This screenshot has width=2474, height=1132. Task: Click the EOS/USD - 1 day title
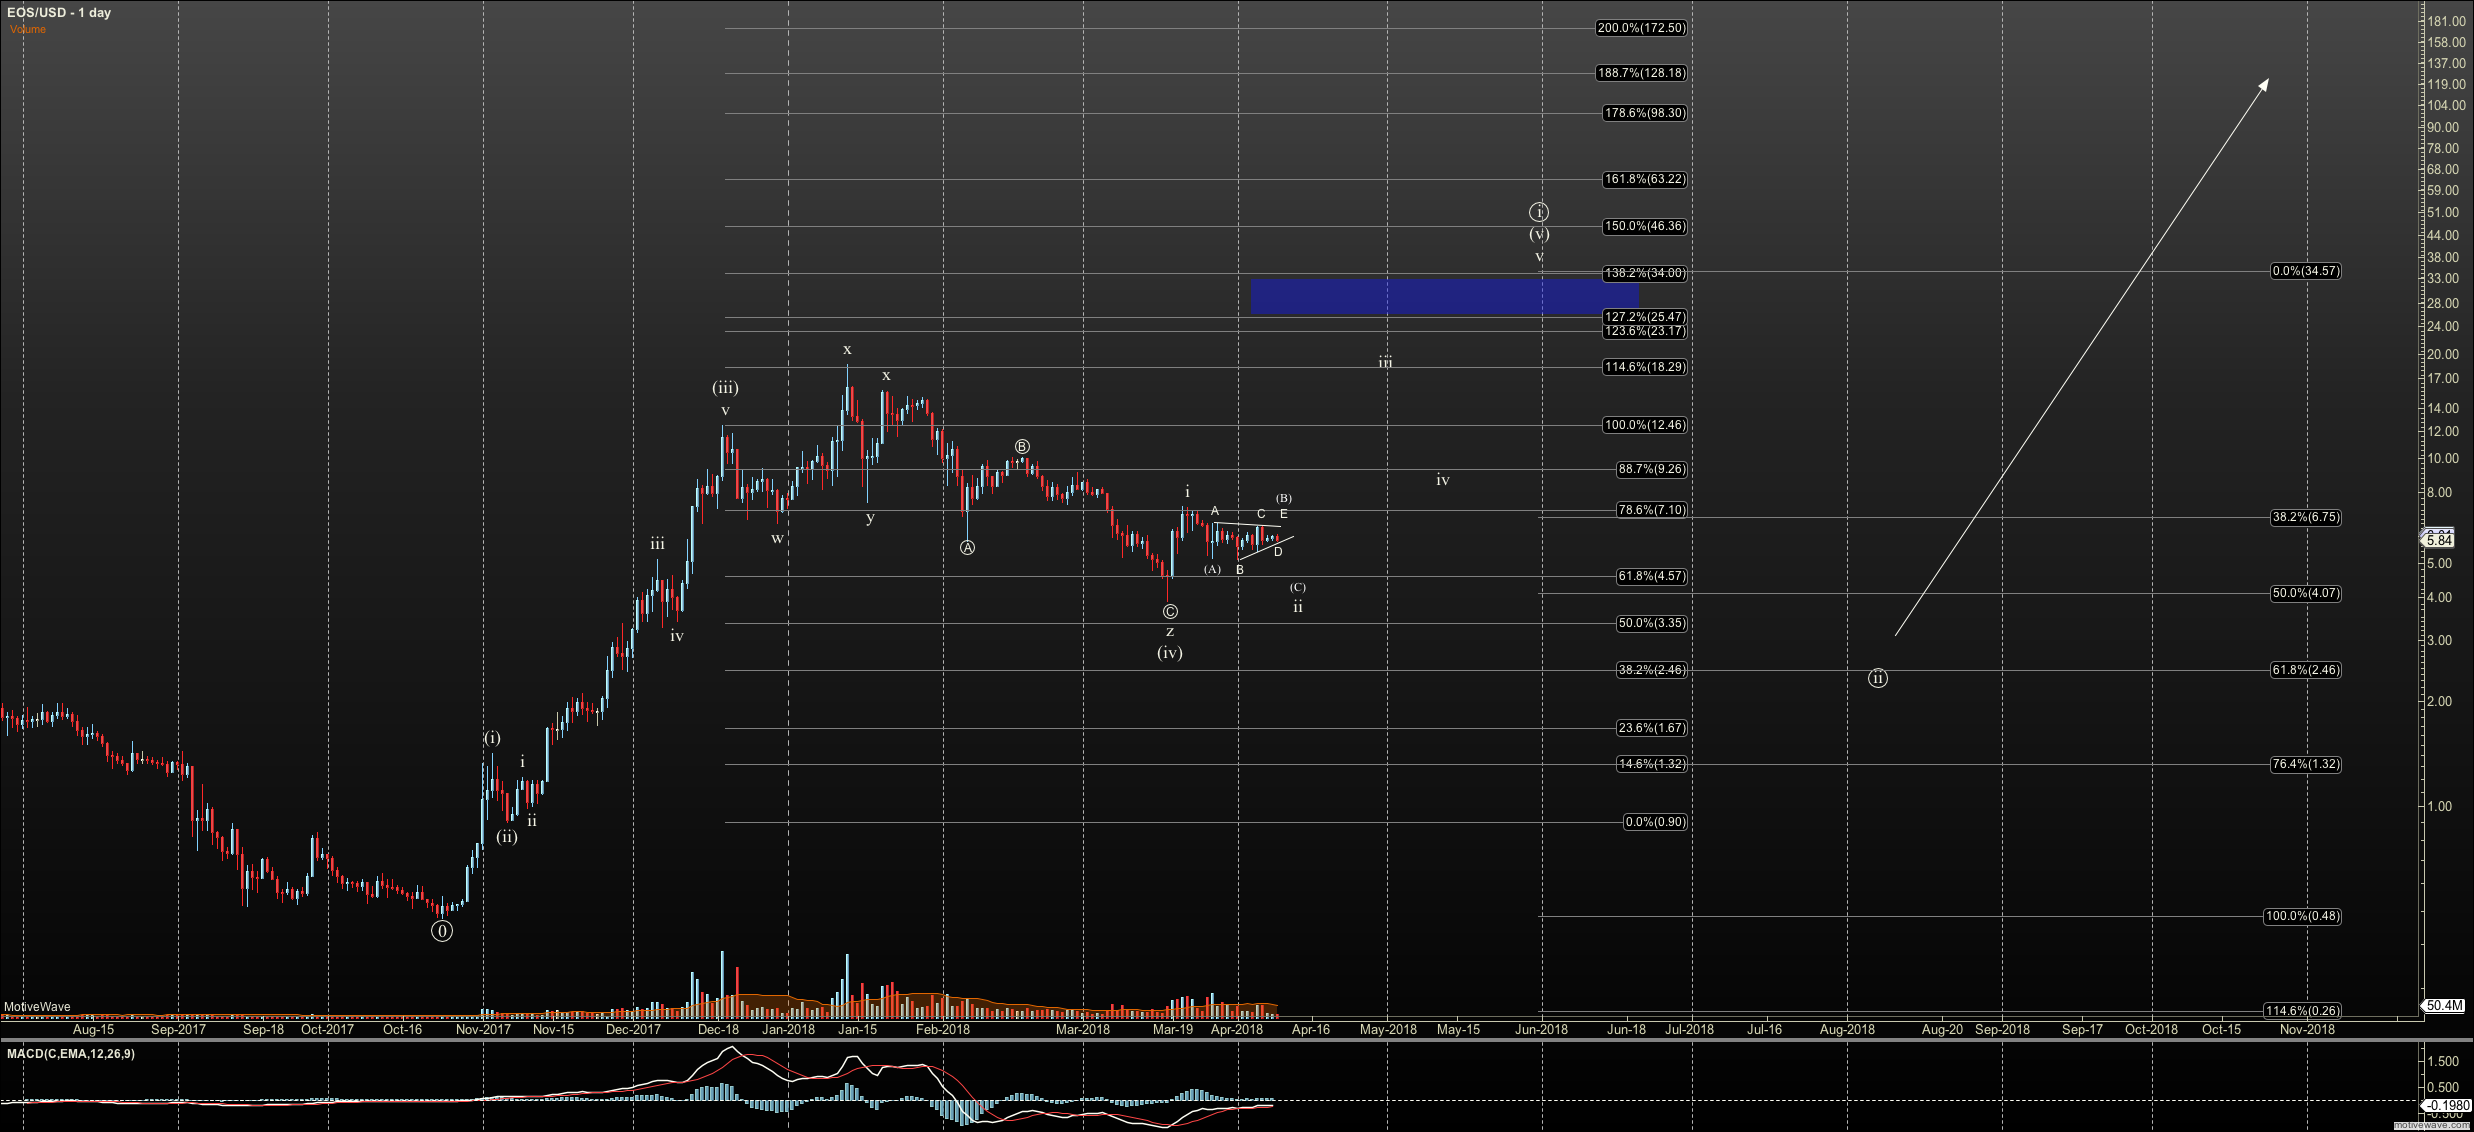coord(59,13)
